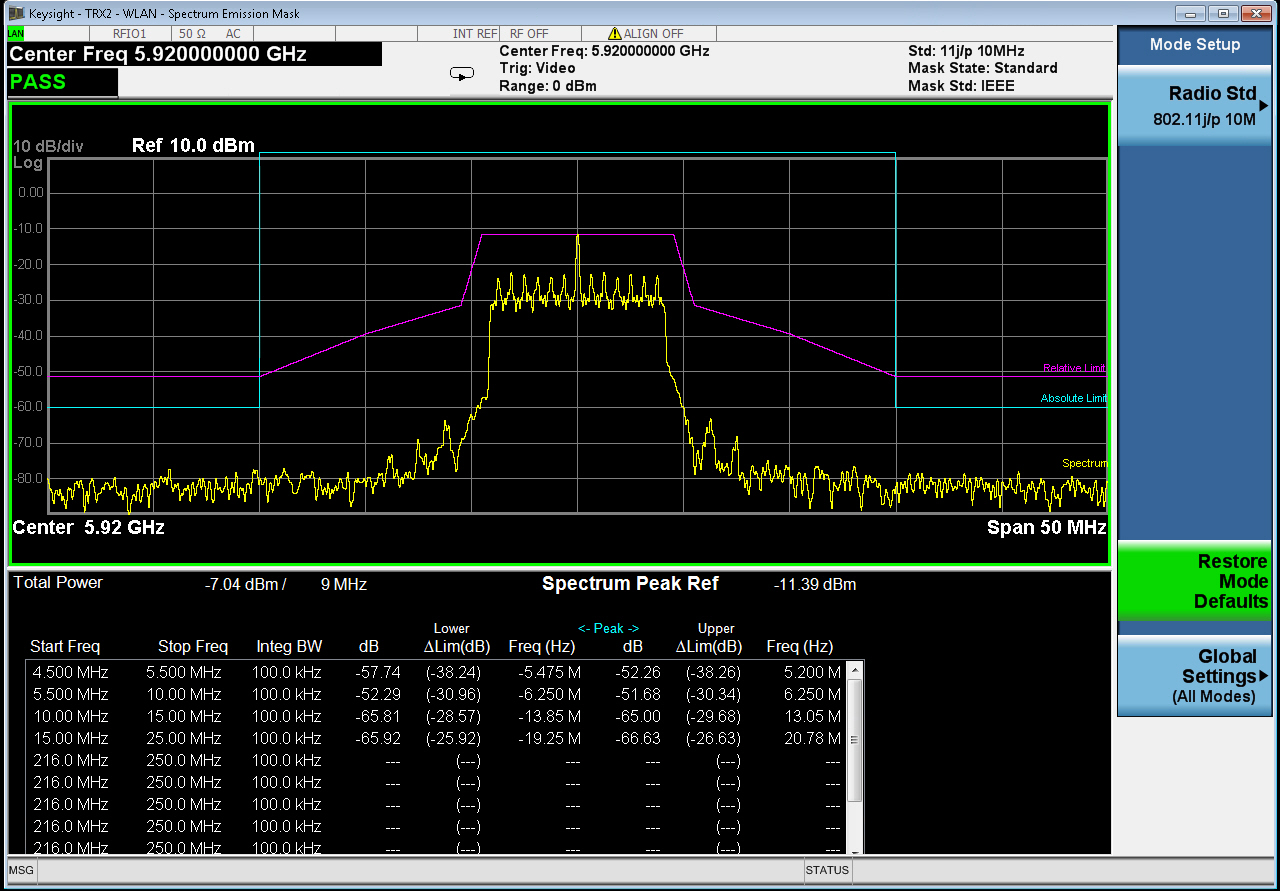Toggle AC coupling in the status bar
The width and height of the screenshot is (1280, 891).
pyautogui.click(x=232, y=33)
